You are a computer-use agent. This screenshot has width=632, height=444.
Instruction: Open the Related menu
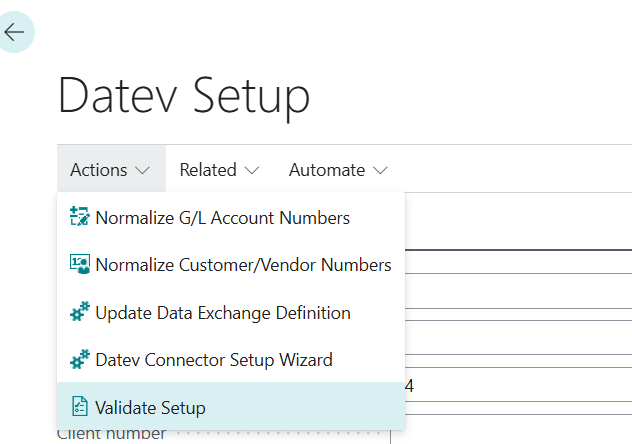click(x=208, y=170)
